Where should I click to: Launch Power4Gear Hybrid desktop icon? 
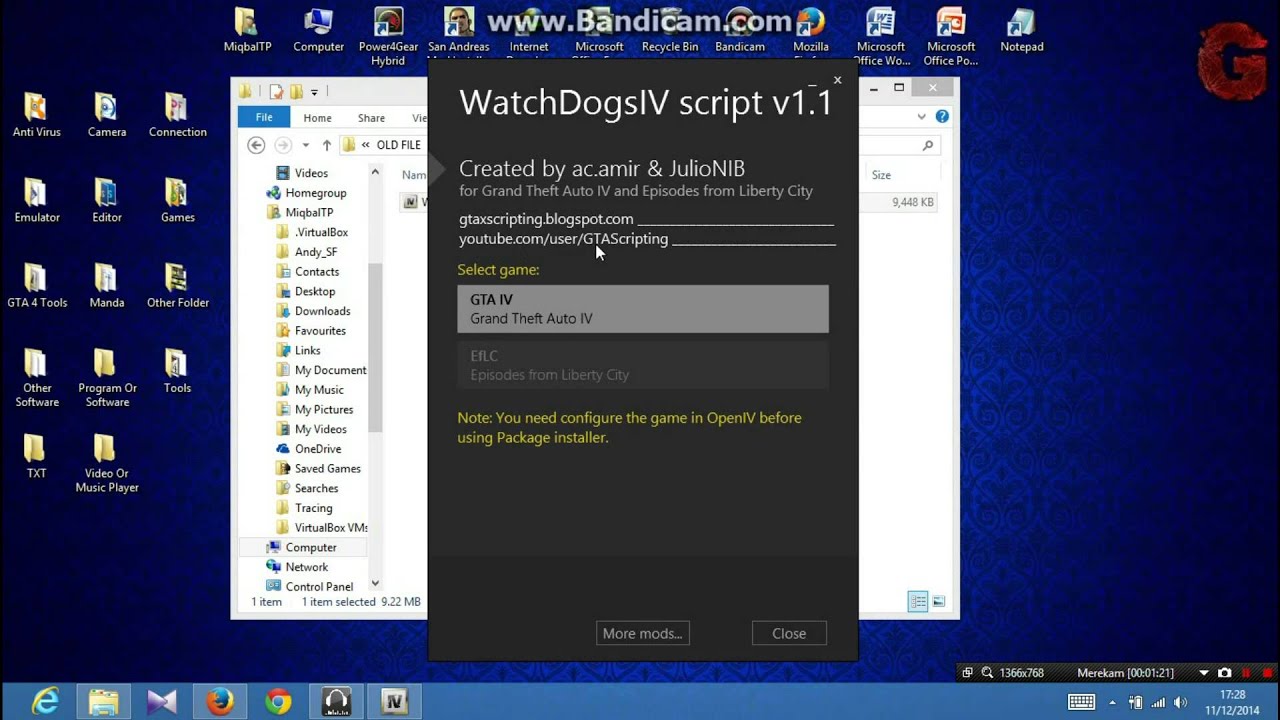coord(388,37)
